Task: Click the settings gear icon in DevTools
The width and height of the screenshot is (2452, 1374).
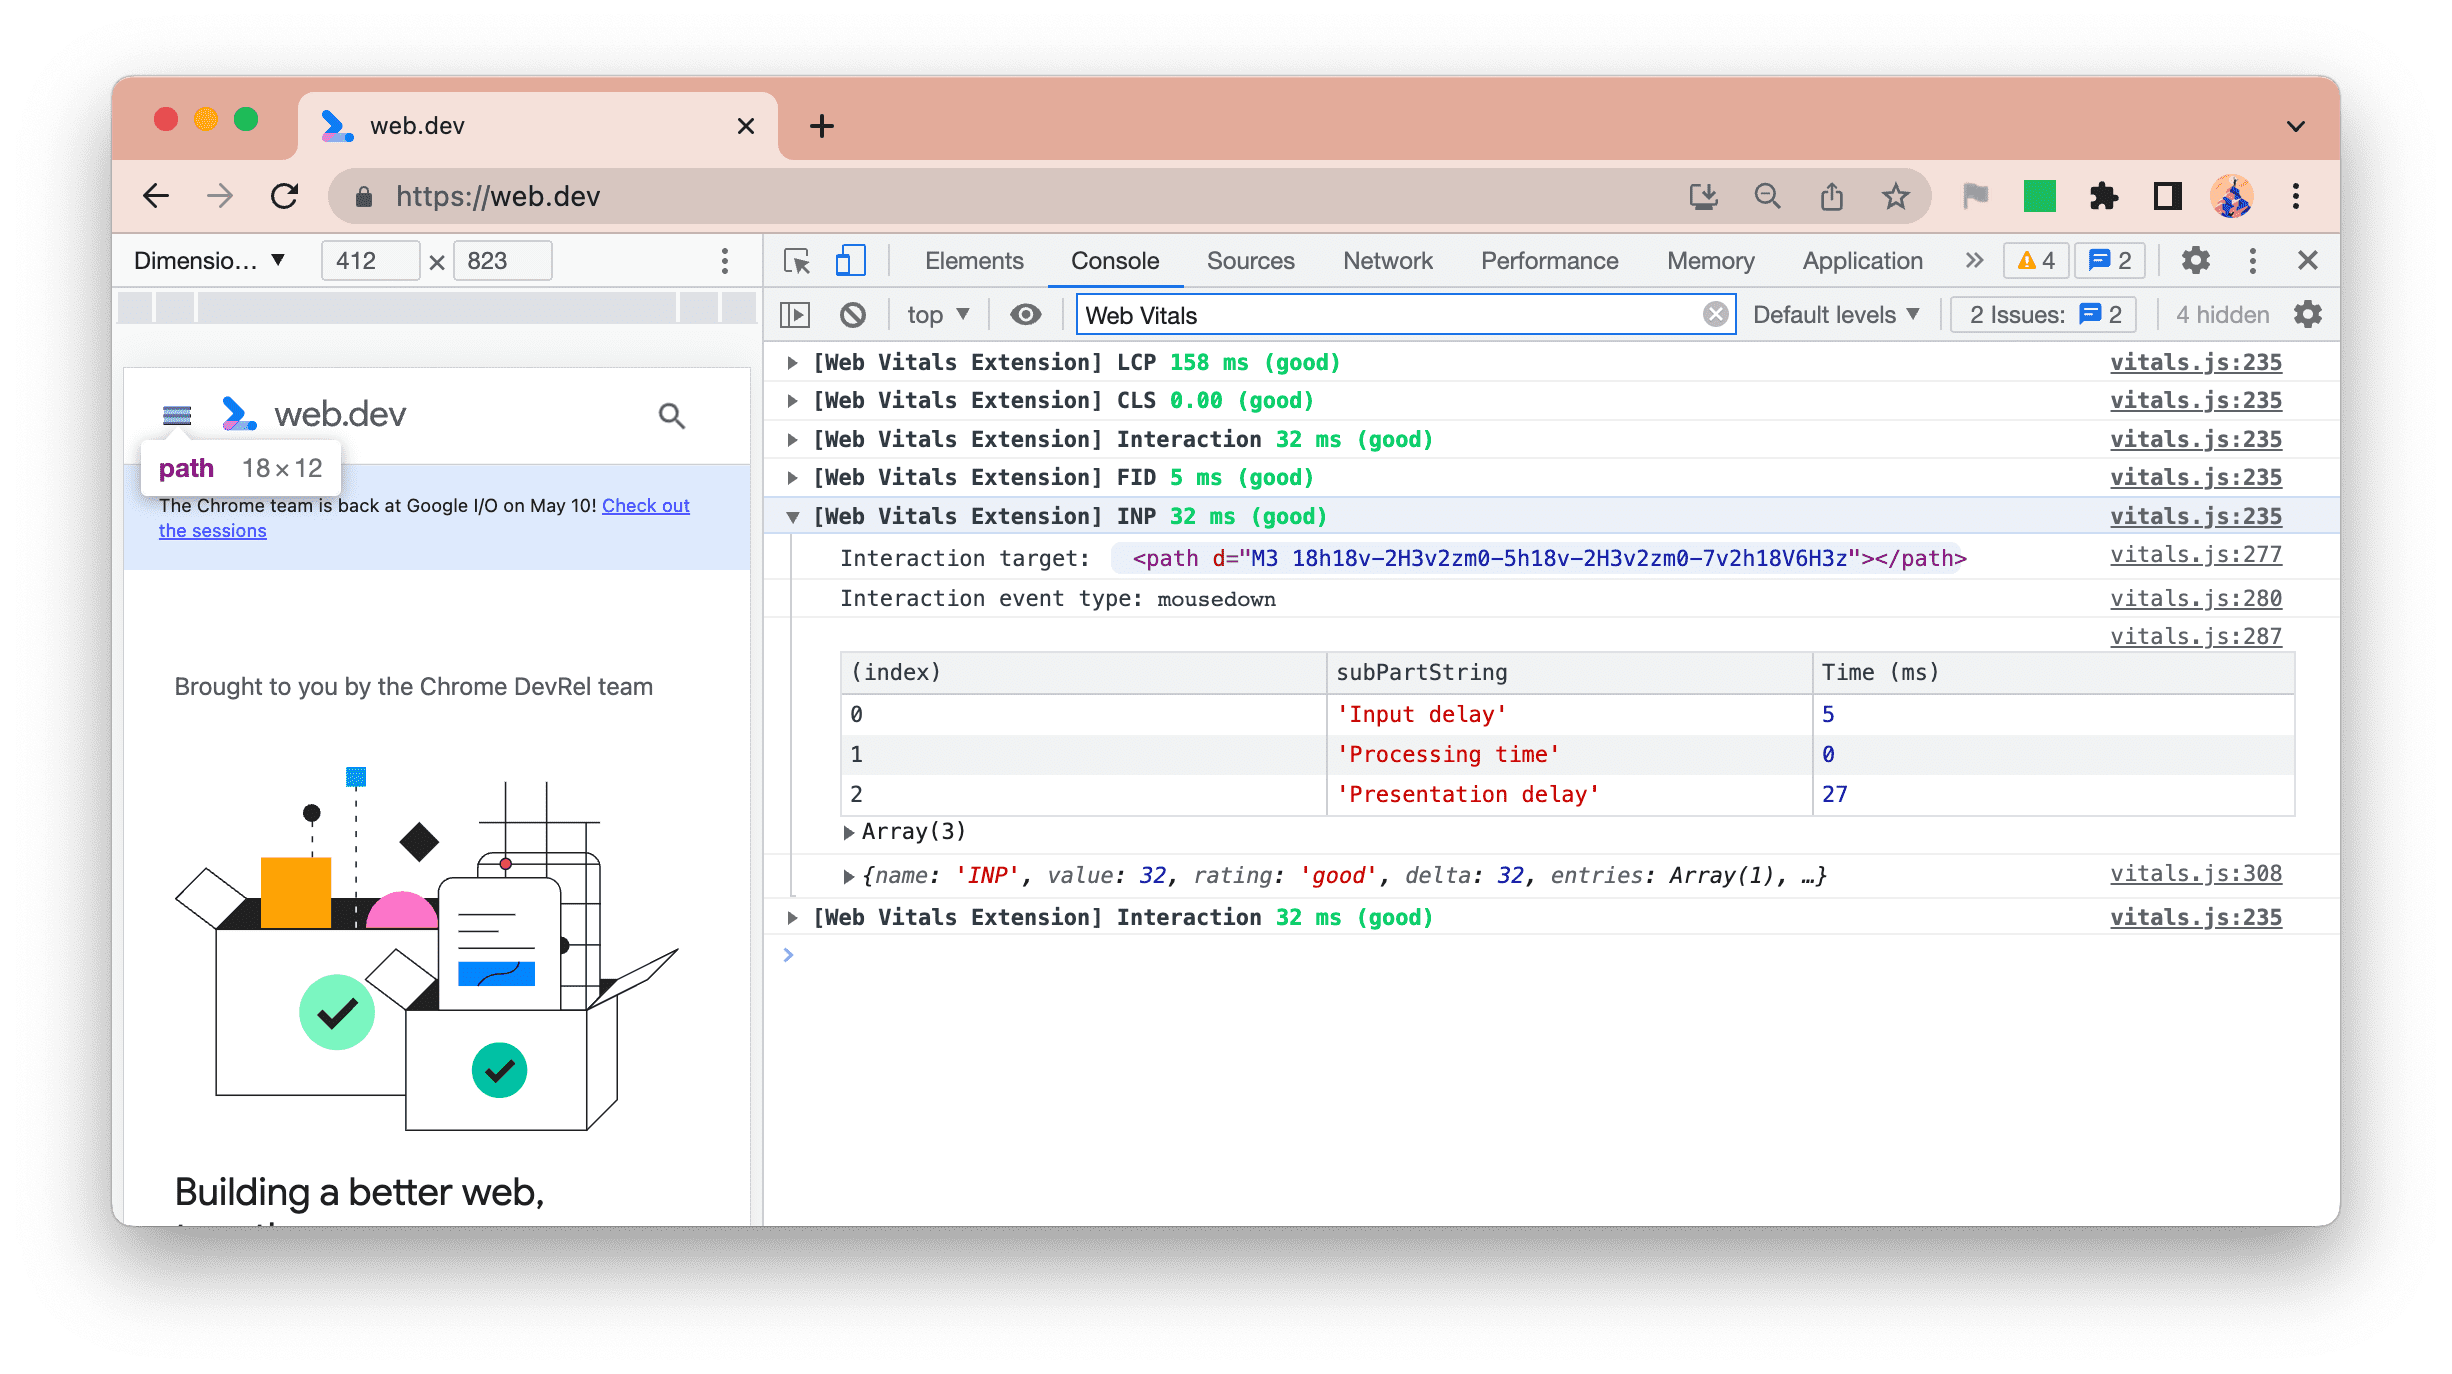Action: click(x=2194, y=259)
